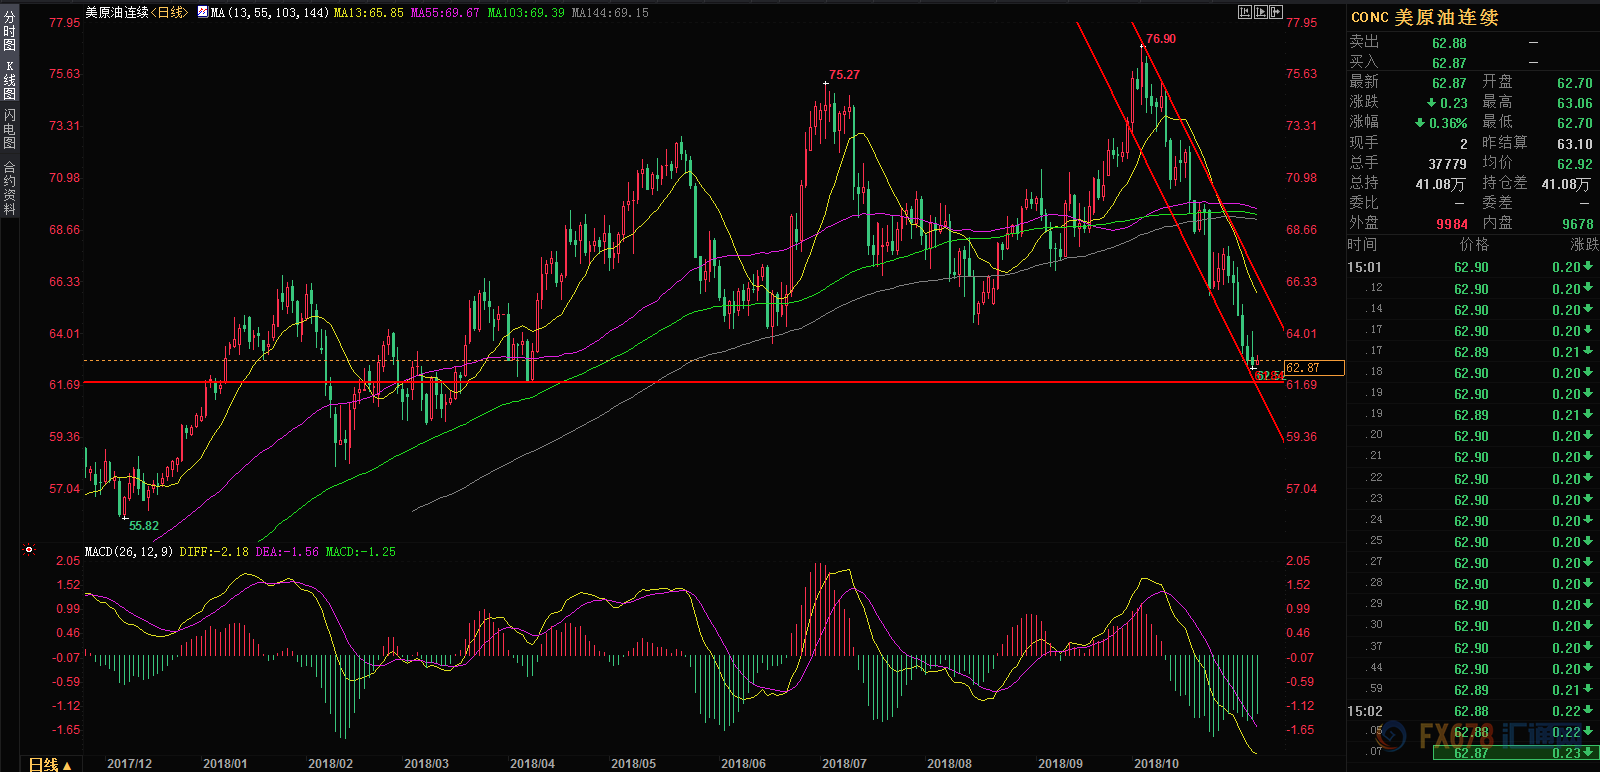
Task: Click the 时间 column header
Action: (x=1362, y=245)
